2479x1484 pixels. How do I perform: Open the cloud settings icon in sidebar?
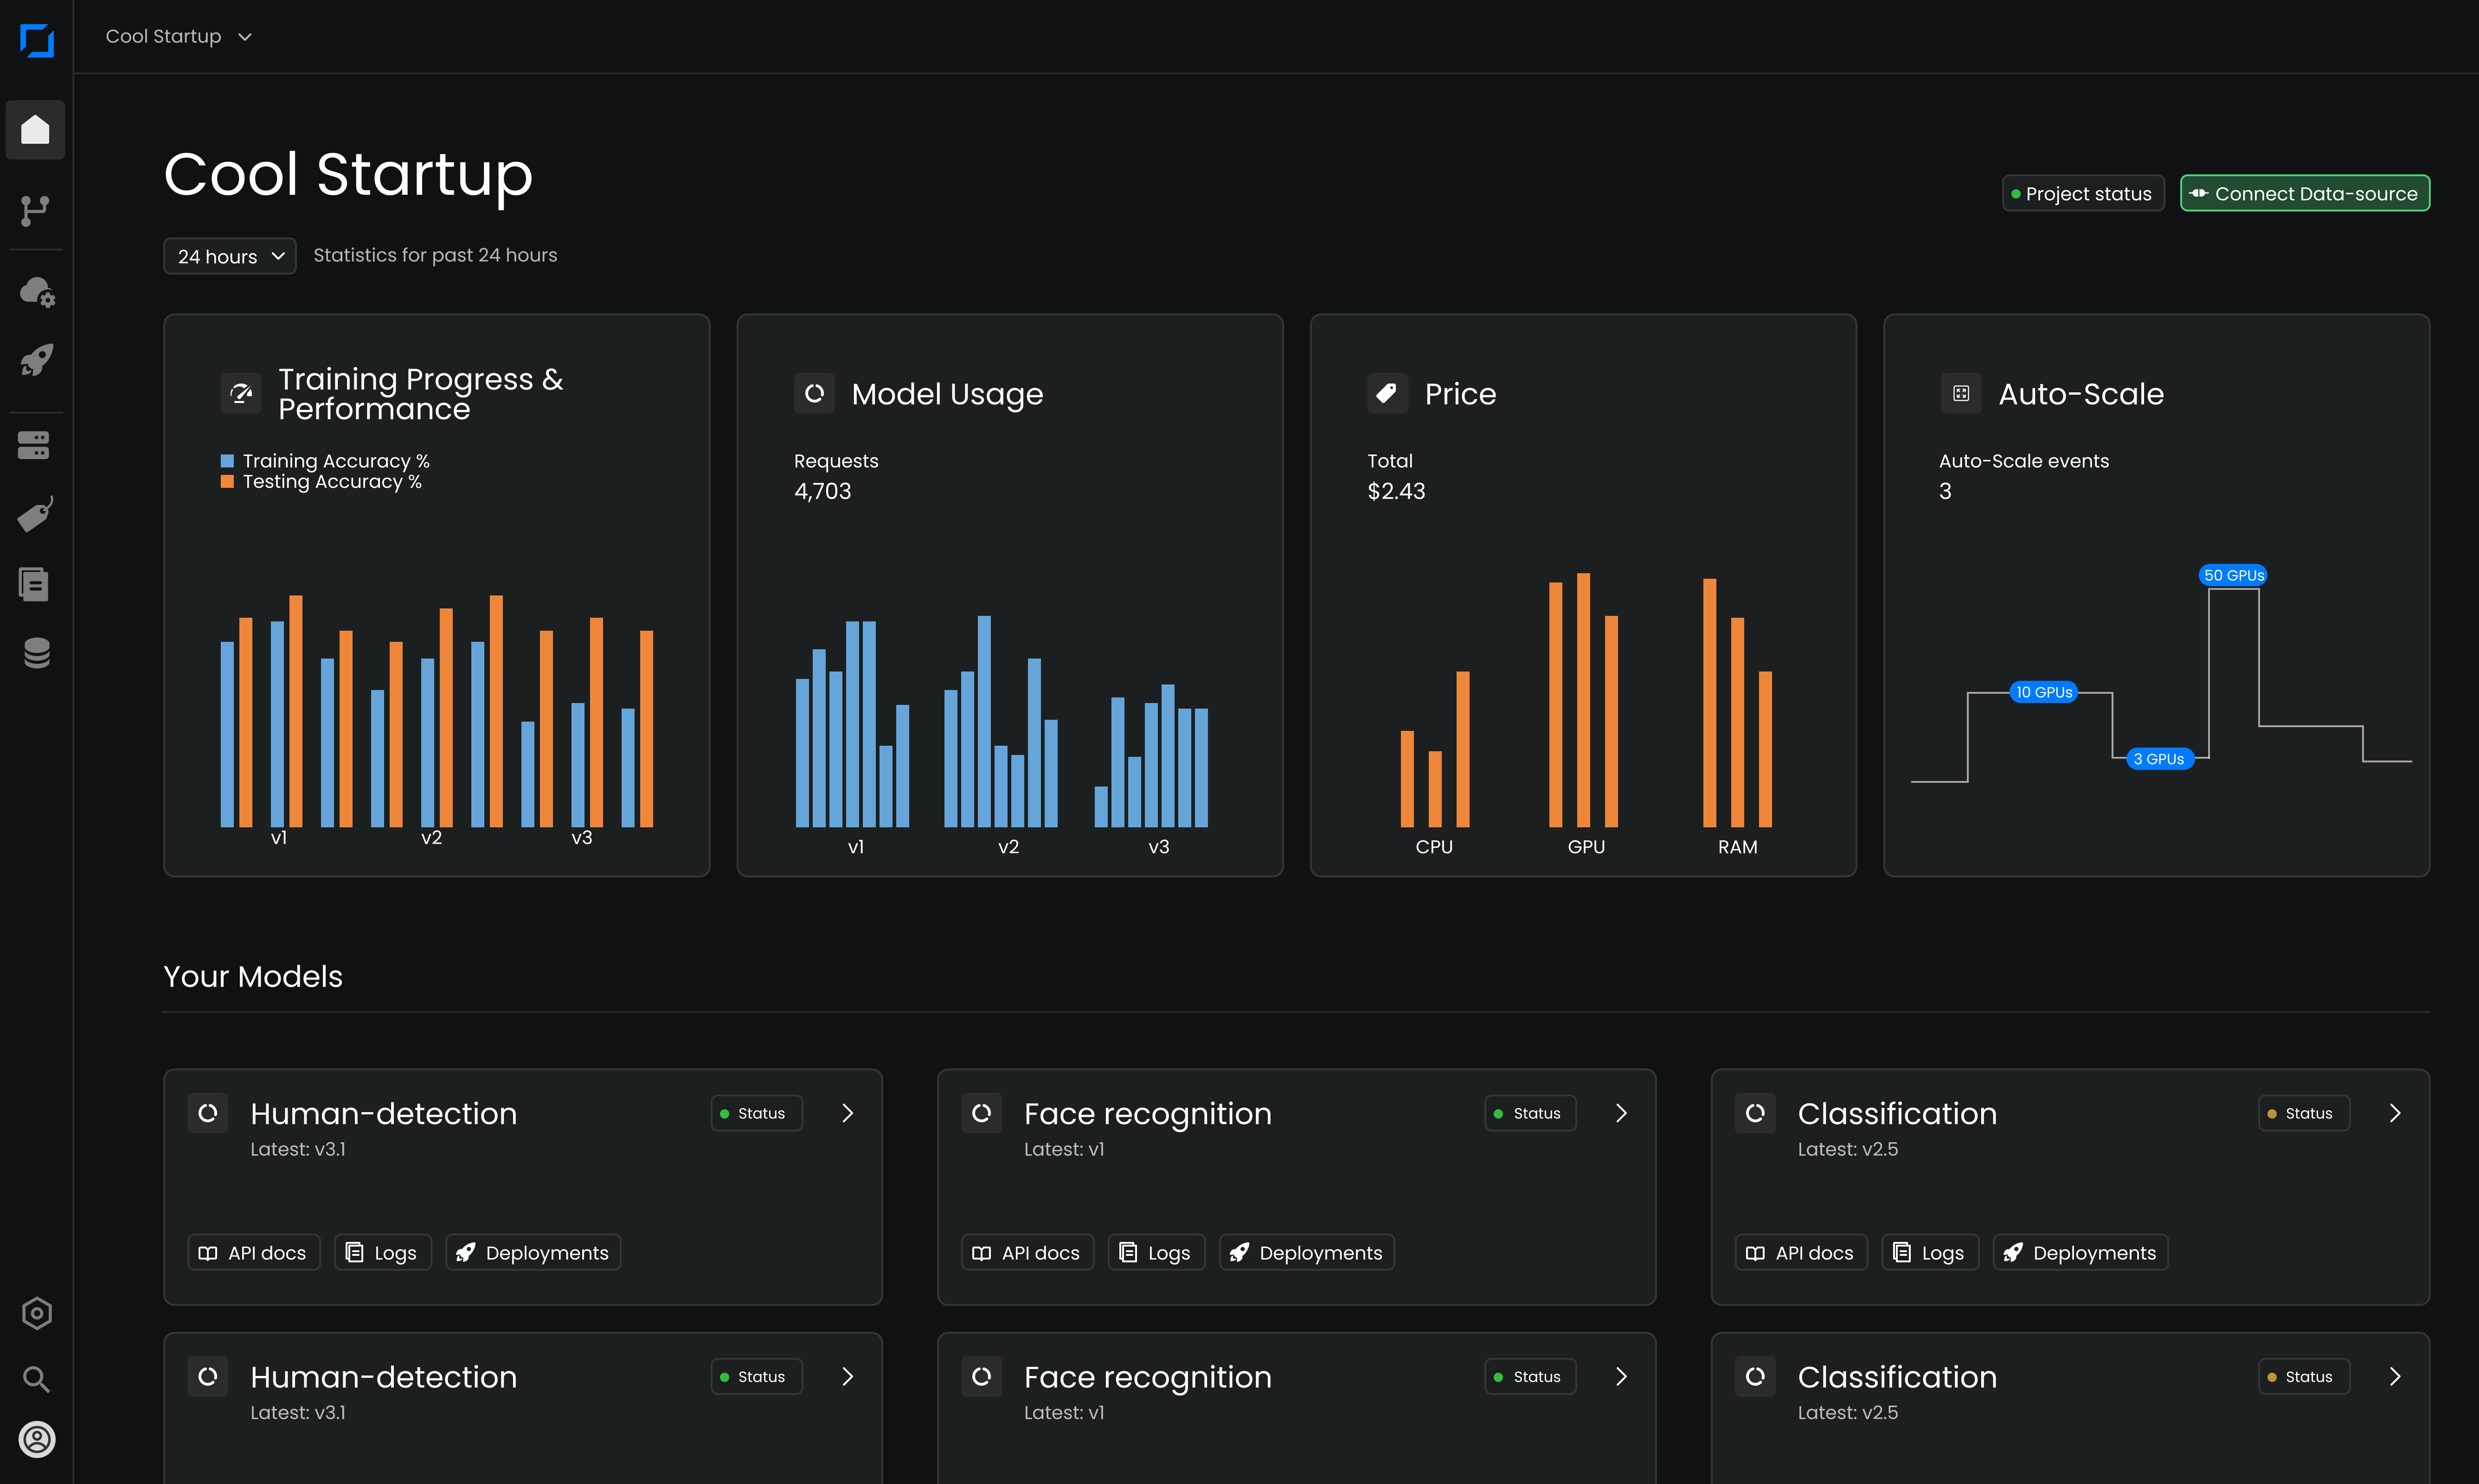tap(37, 292)
